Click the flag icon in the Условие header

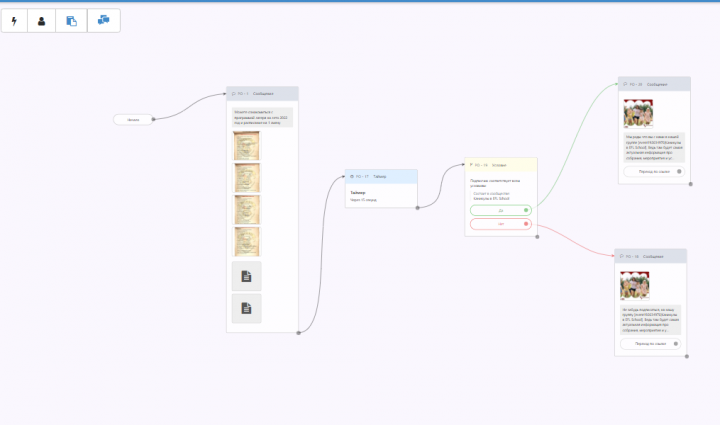point(472,165)
